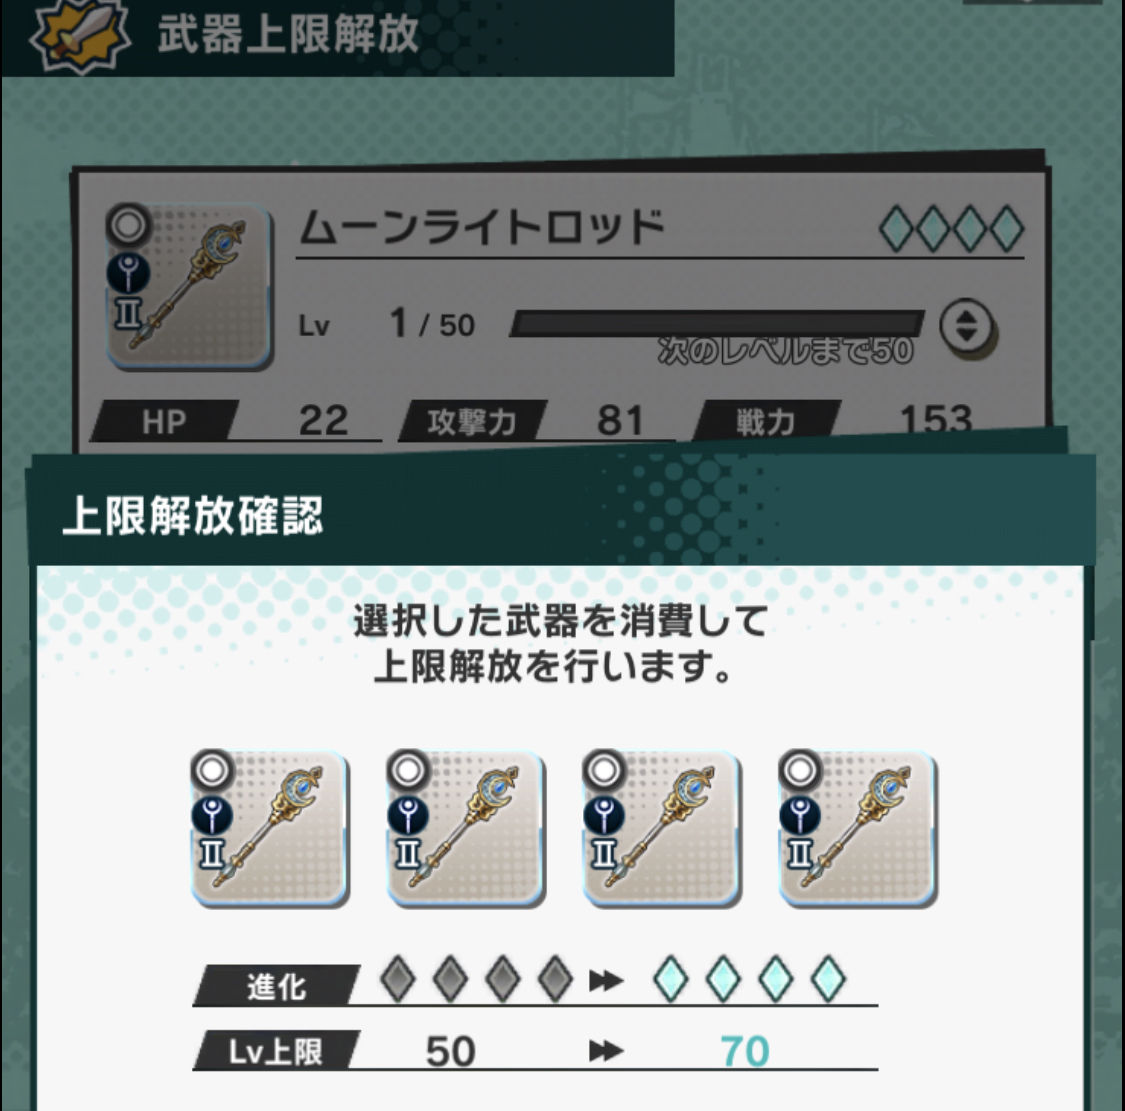Click the 進化 label
1125x1111 pixels.
[x=276, y=985]
